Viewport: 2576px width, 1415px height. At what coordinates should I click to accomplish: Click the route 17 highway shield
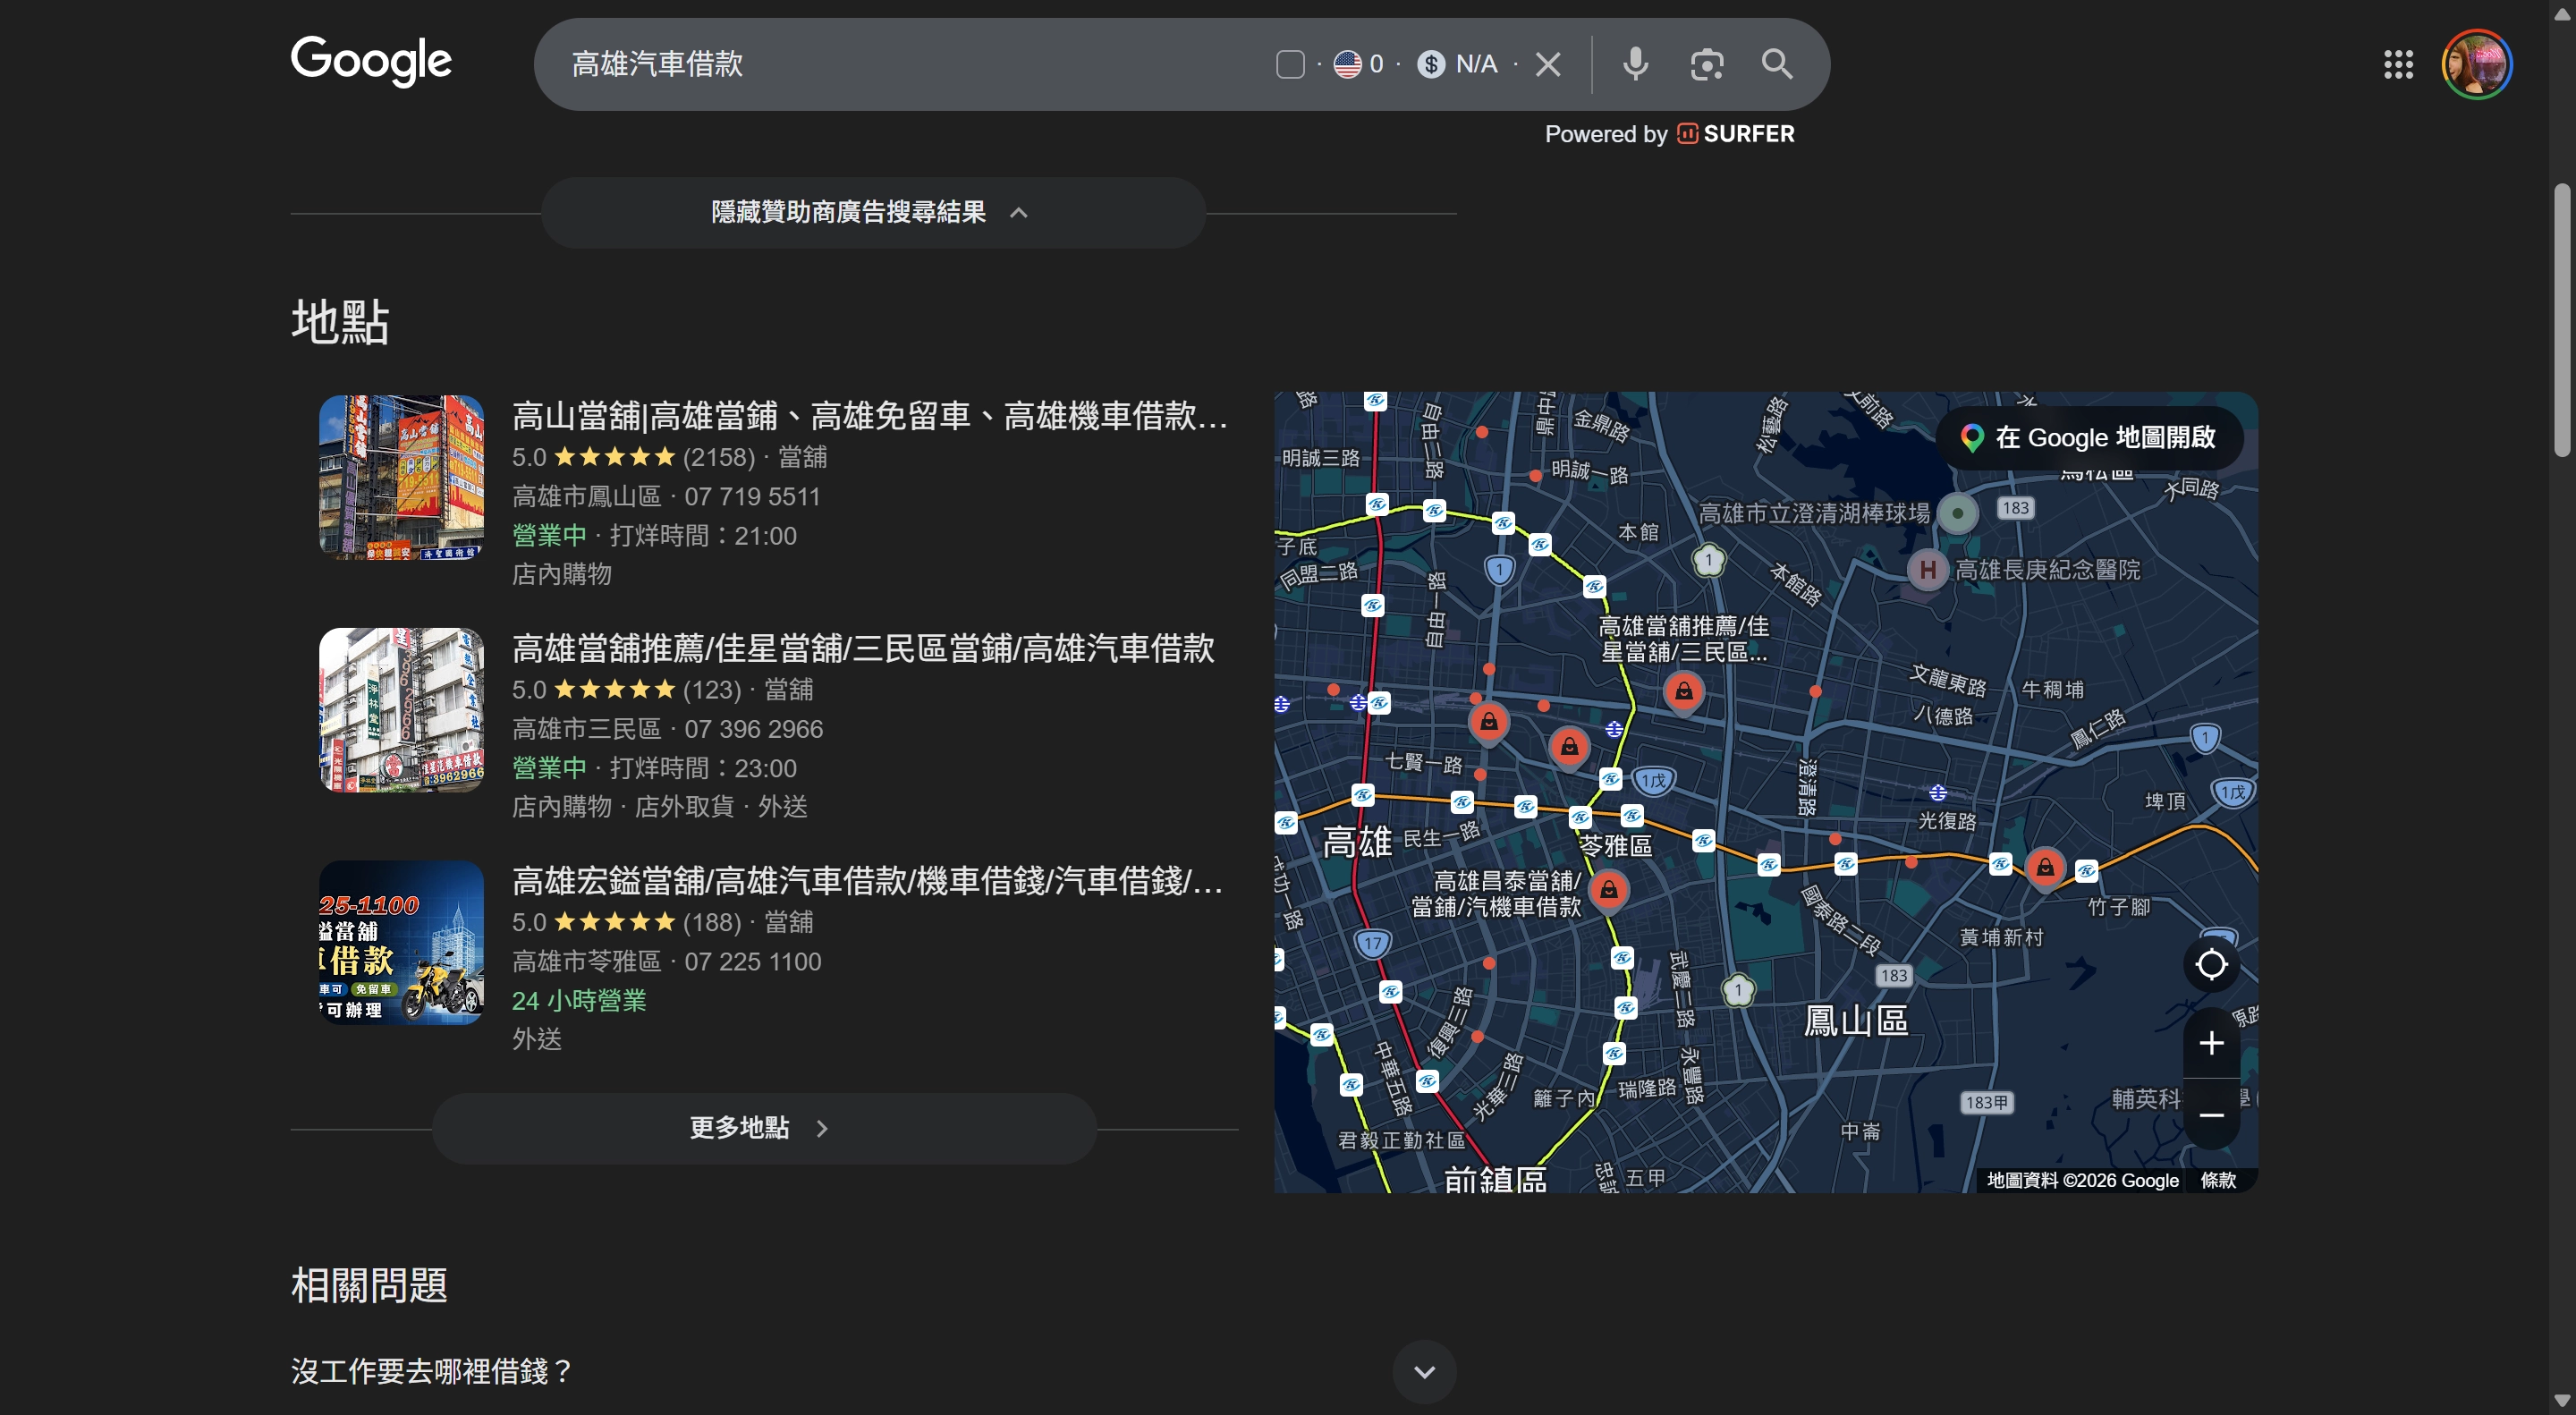click(1372, 943)
